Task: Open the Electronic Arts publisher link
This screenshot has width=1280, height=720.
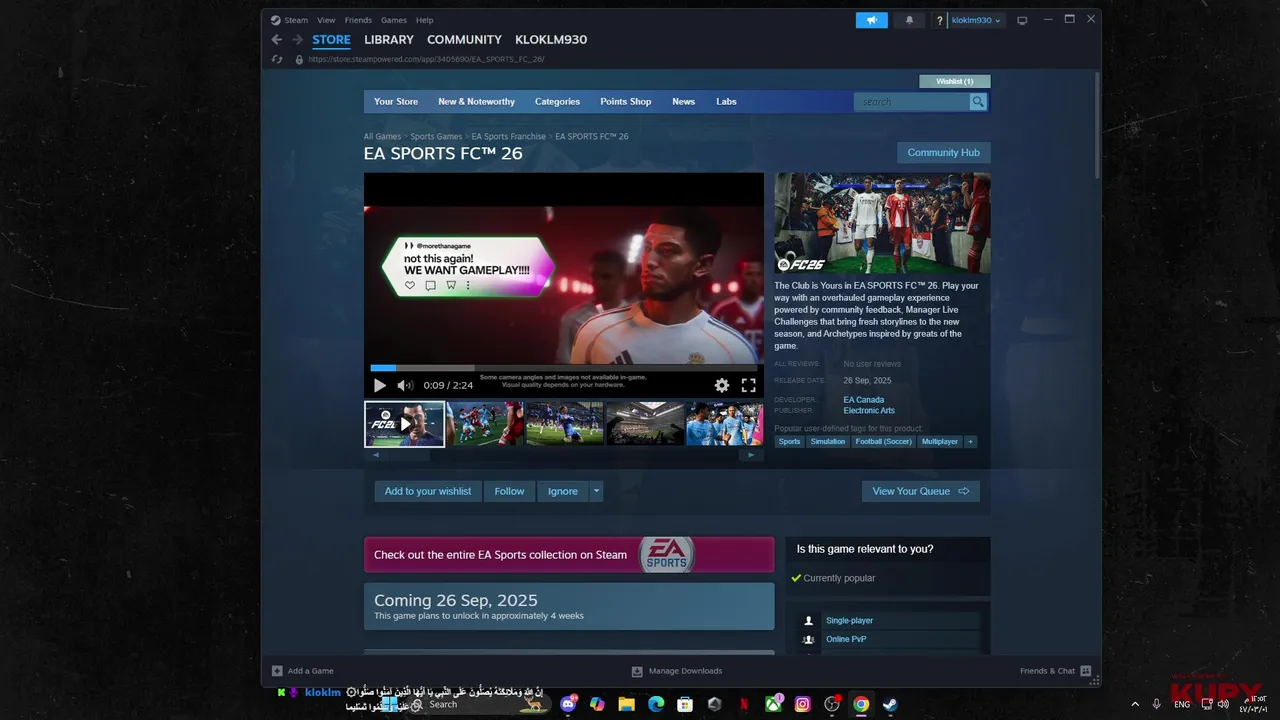Action: pos(869,411)
